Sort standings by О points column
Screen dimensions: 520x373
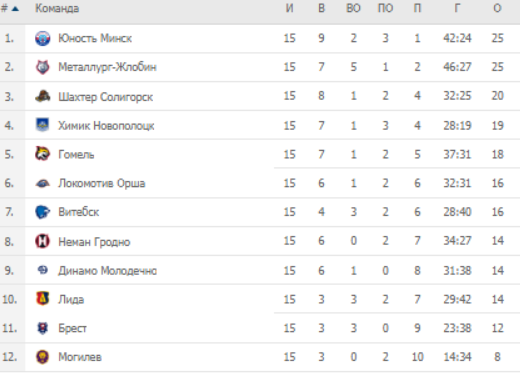pyautogui.click(x=497, y=8)
